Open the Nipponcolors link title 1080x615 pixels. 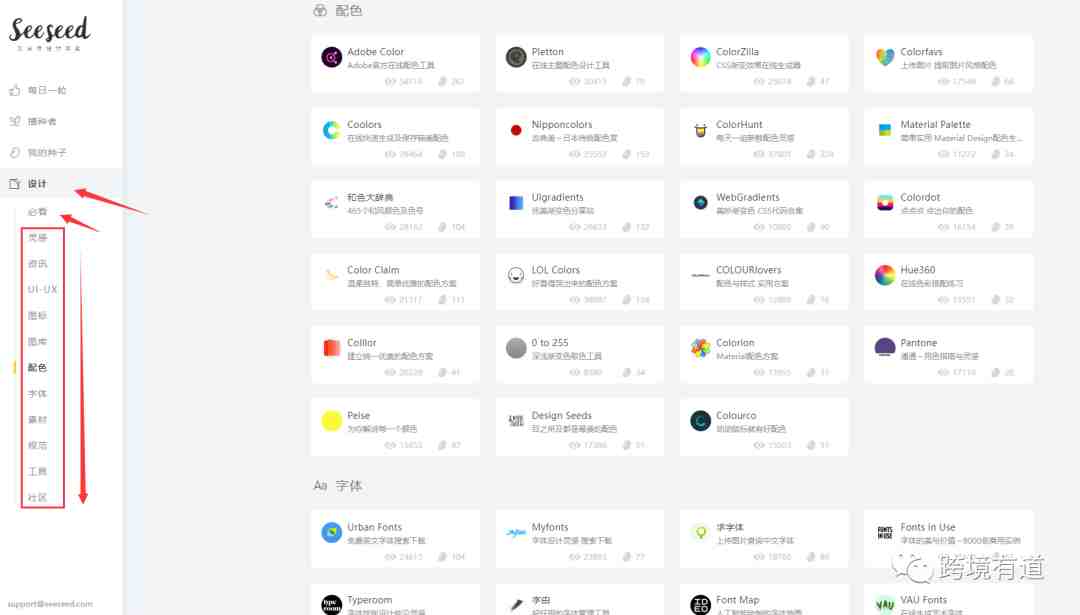click(561, 125)
